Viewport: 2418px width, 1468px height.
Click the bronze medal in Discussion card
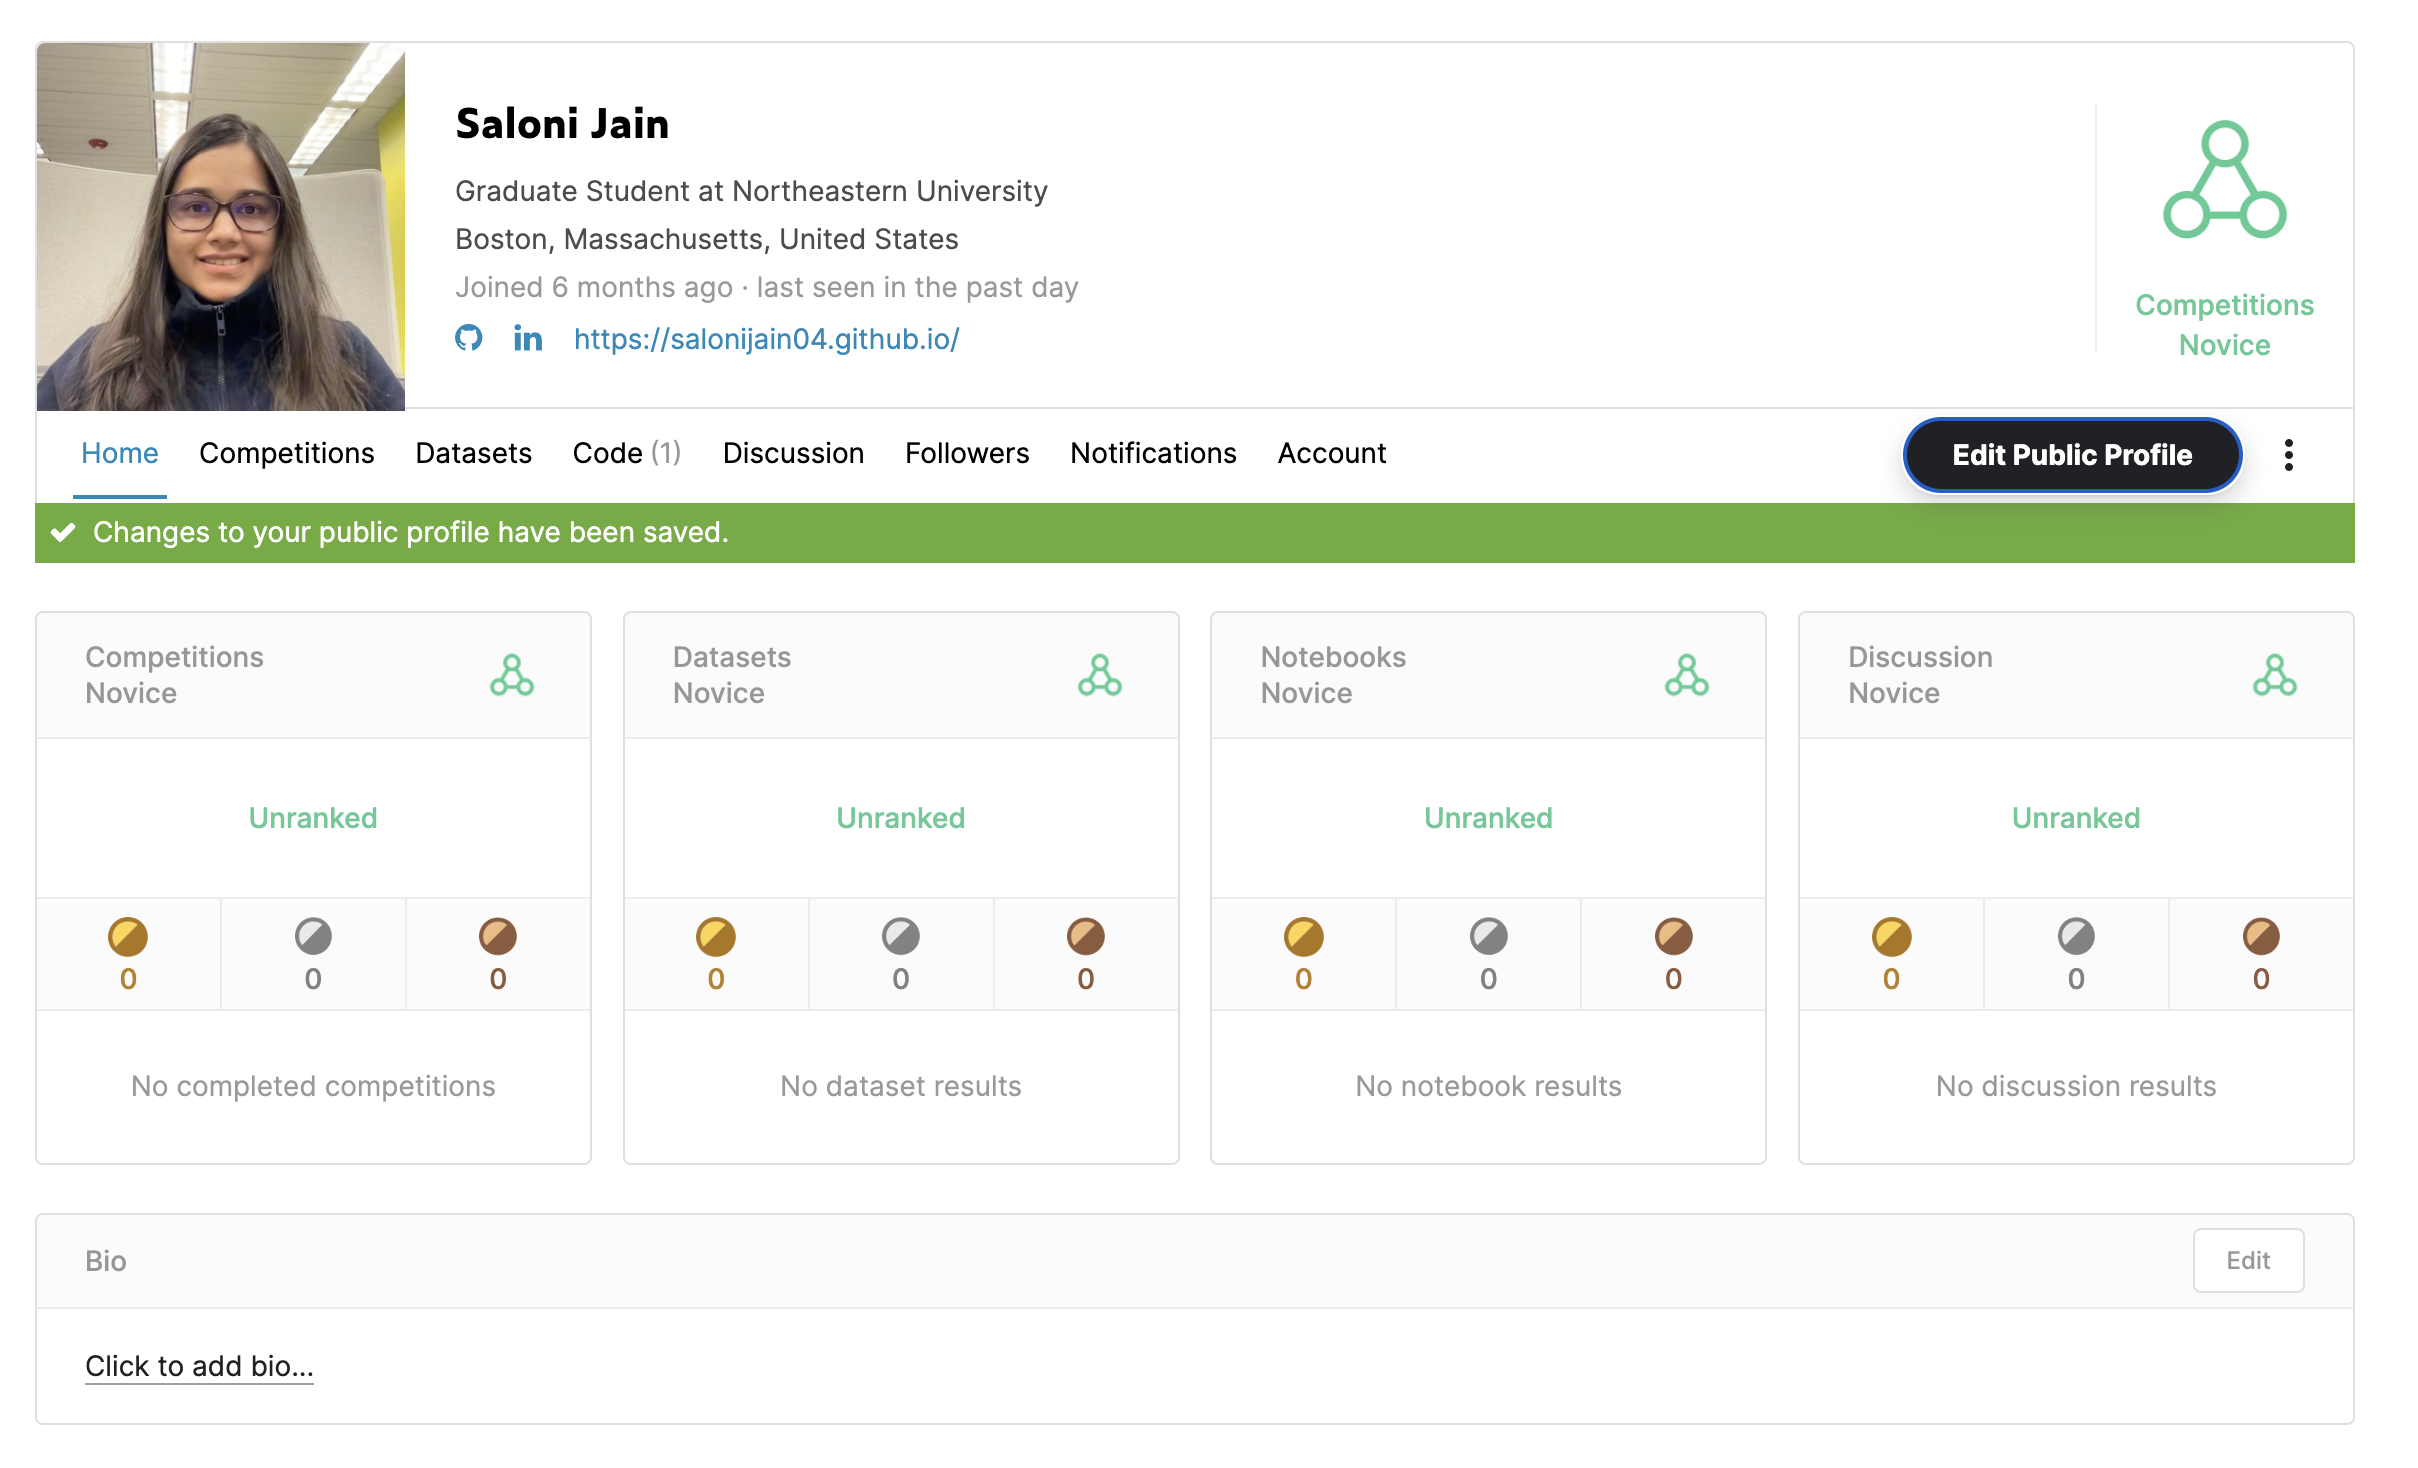point(2260,937)
